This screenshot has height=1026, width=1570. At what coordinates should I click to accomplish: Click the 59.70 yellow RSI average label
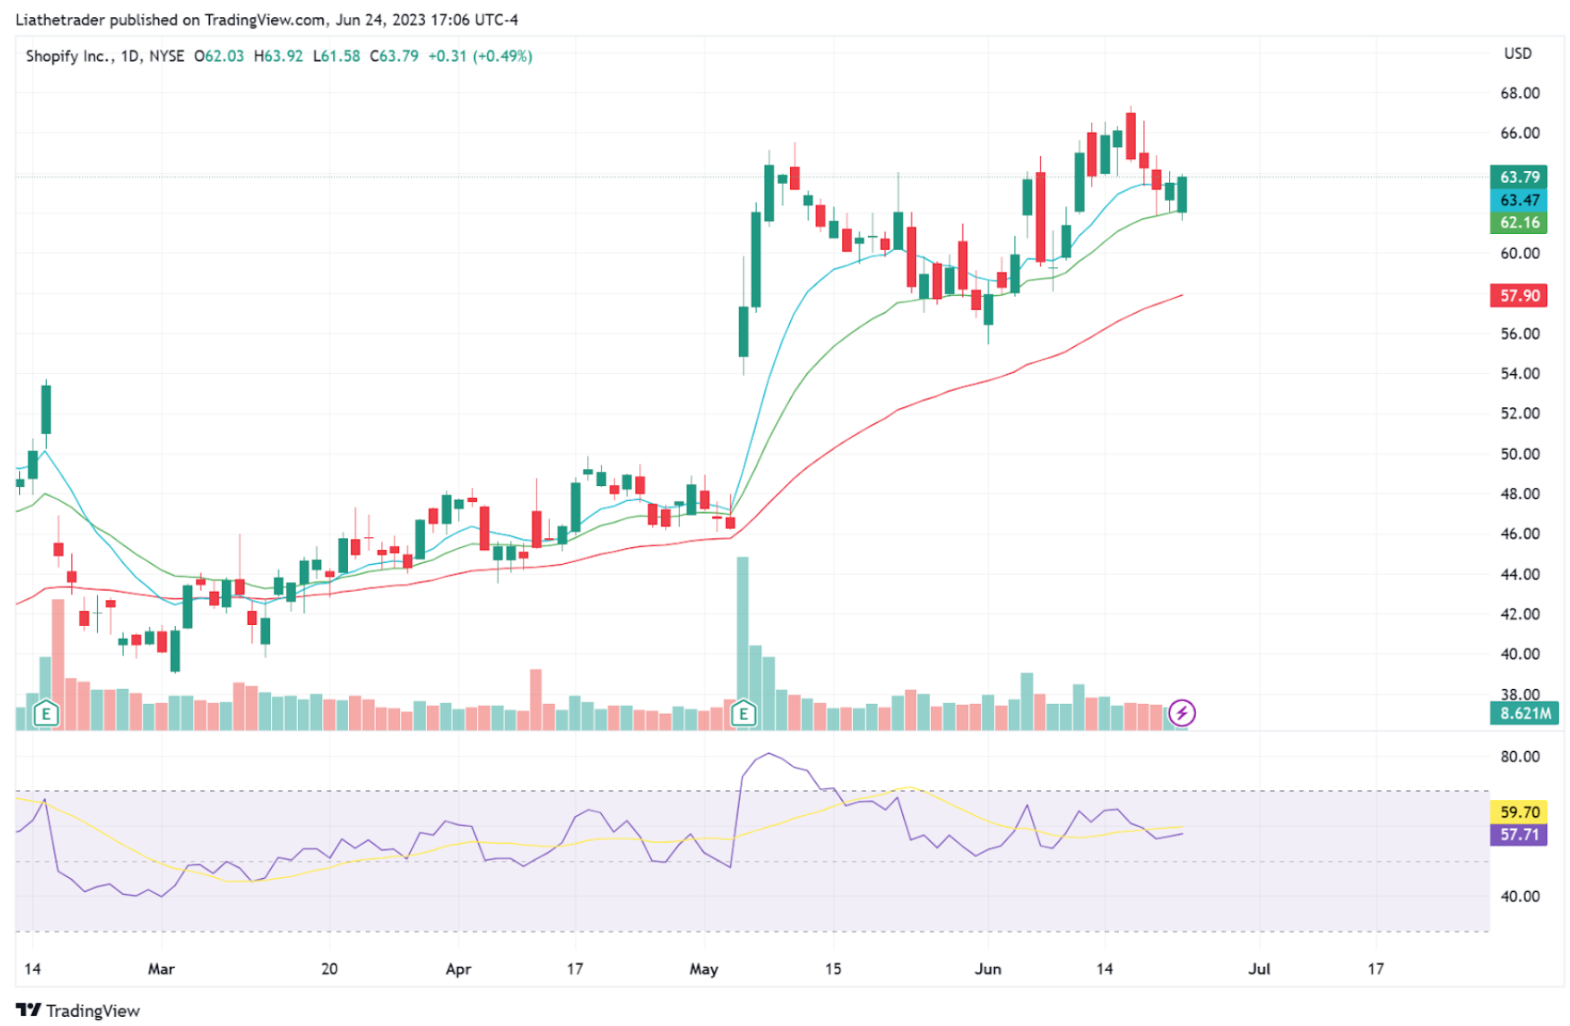[x=1519, y=812]
